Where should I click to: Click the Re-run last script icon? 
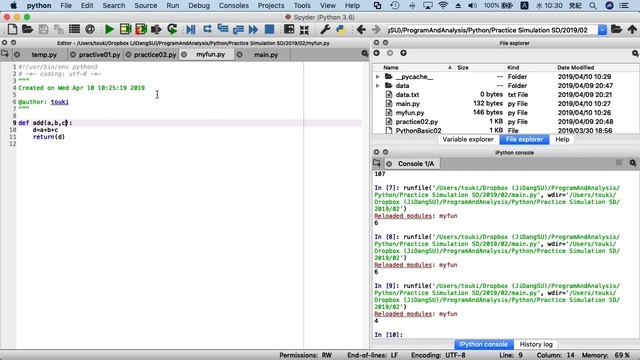tap(172, 29)
